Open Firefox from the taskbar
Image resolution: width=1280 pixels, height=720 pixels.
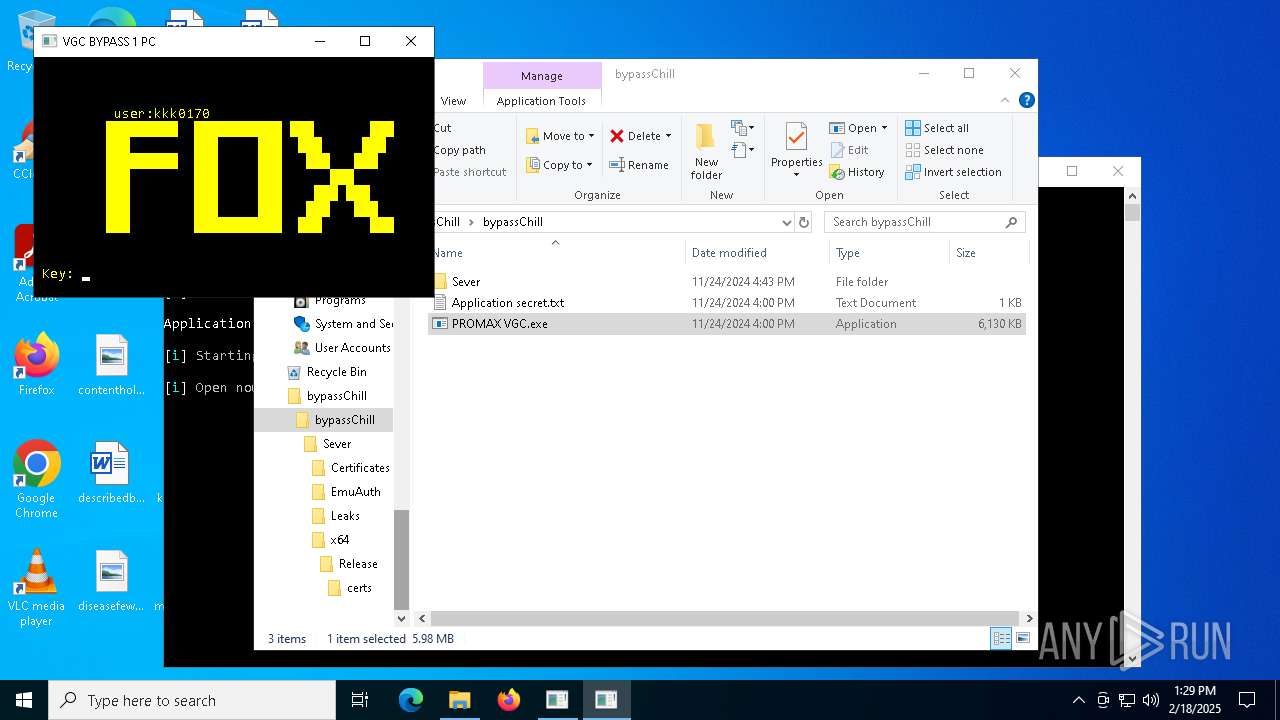(x=508, y=700)
